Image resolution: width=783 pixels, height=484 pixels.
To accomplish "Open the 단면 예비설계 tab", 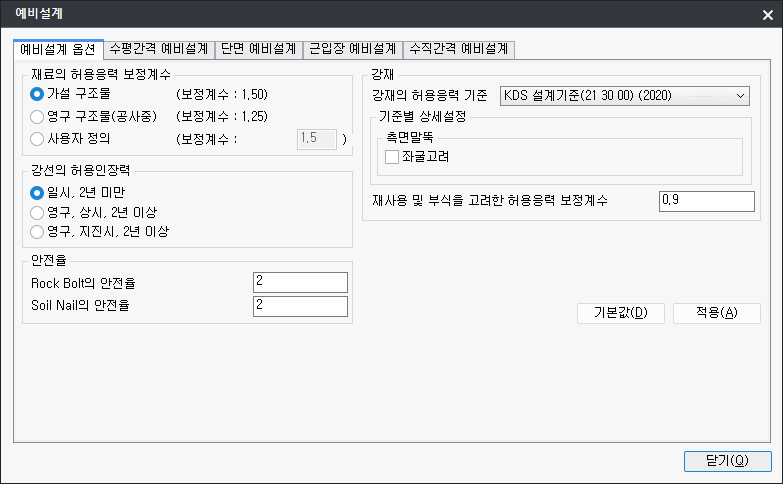I will tap(258, 48).
